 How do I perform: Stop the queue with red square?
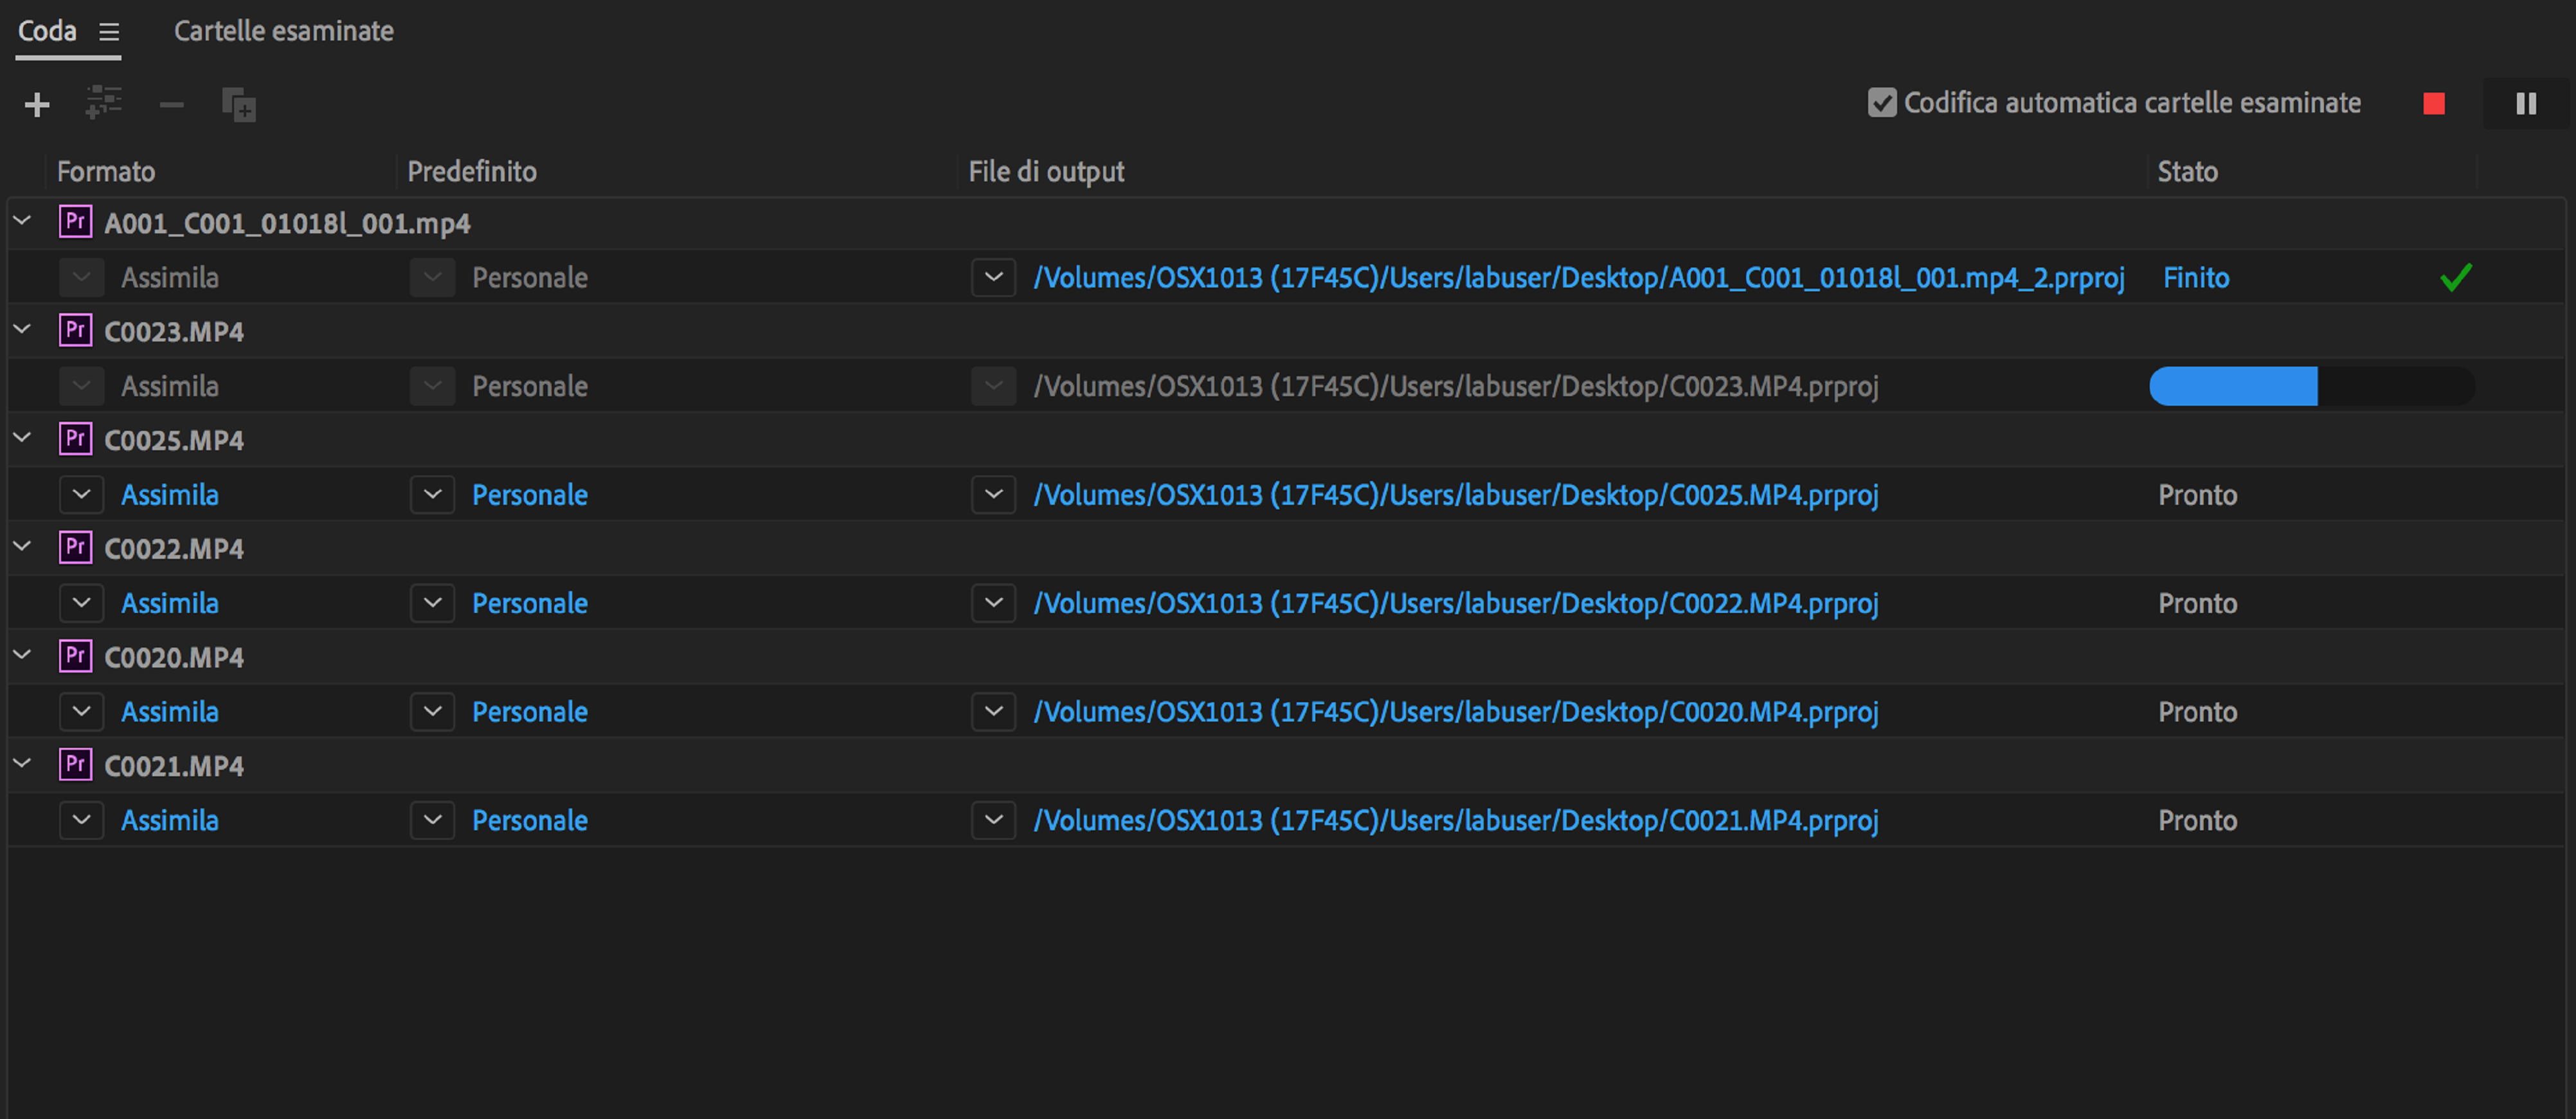[x=2434, y=104]
